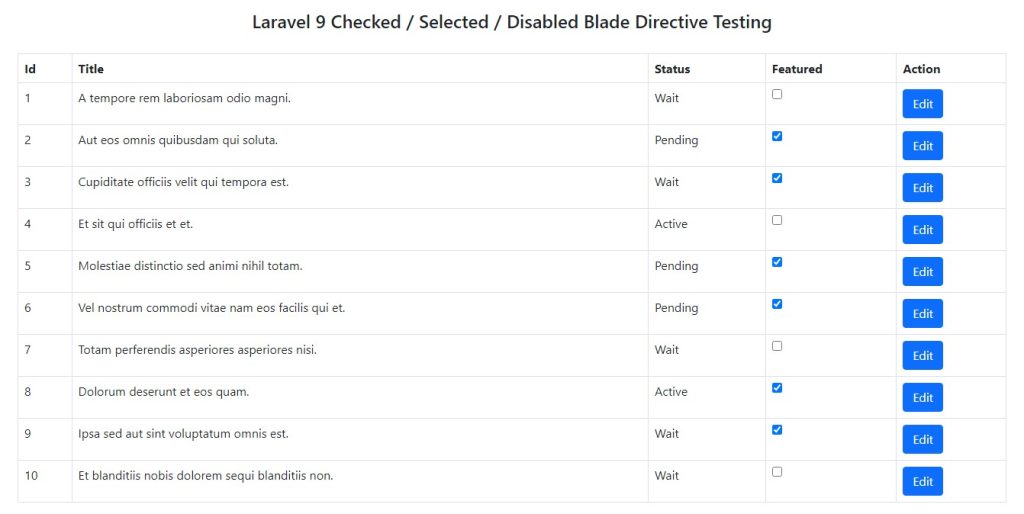This screenshot has width=1024, height=514.
Task: Click Edit on row 6
Action: click(x=922, y=314)
